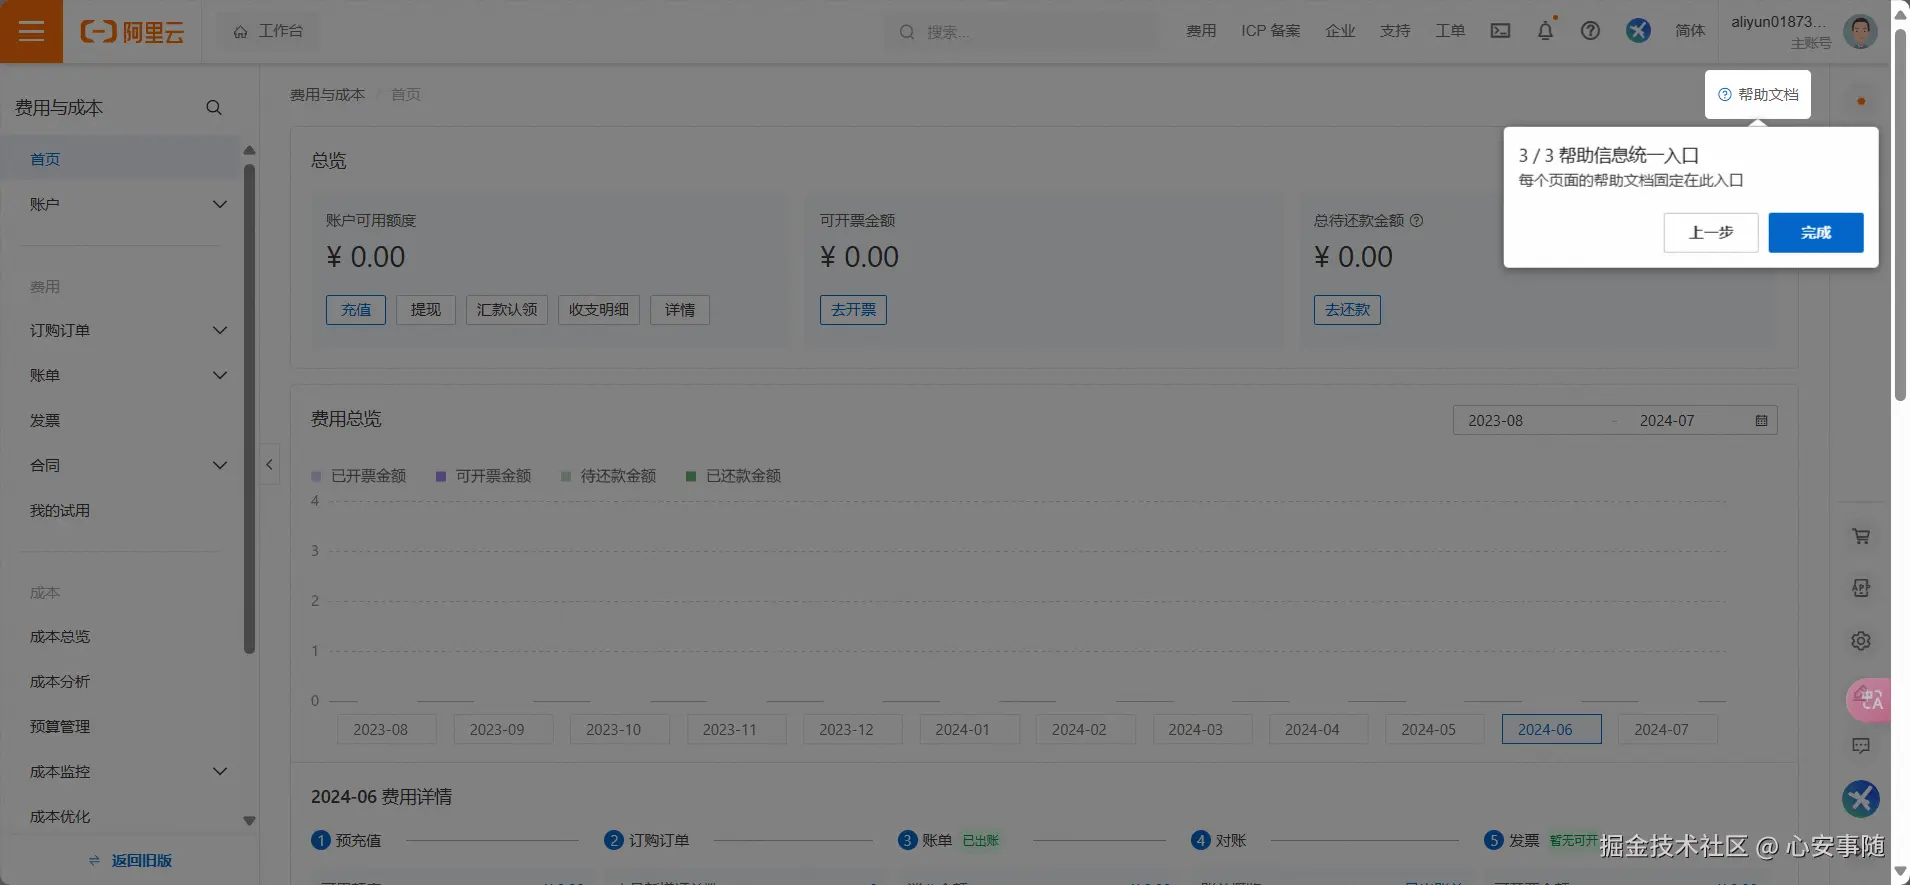Open the 工作台 console home
Image resolution: width=1910 pixels, height=885 pixels.
(x=268, y=31)
